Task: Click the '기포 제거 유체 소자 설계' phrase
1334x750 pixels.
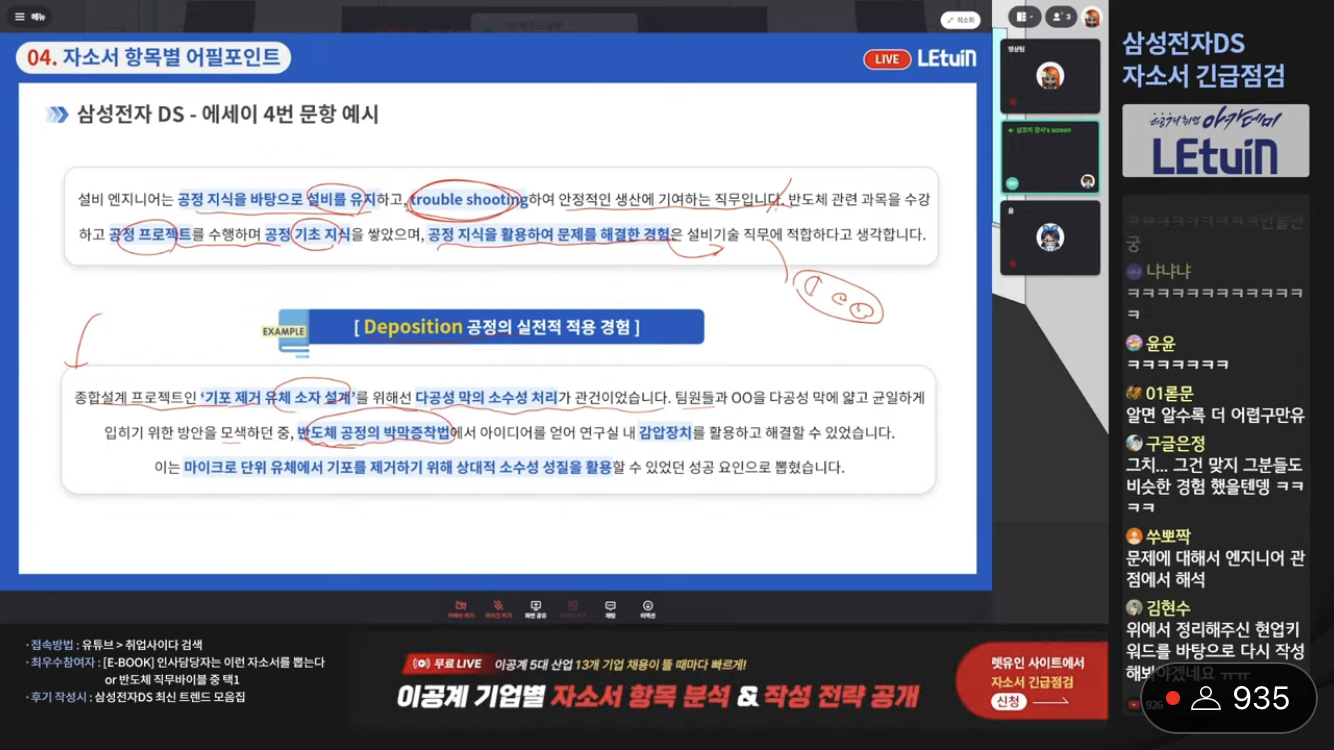Action: (x=278, y=397)
